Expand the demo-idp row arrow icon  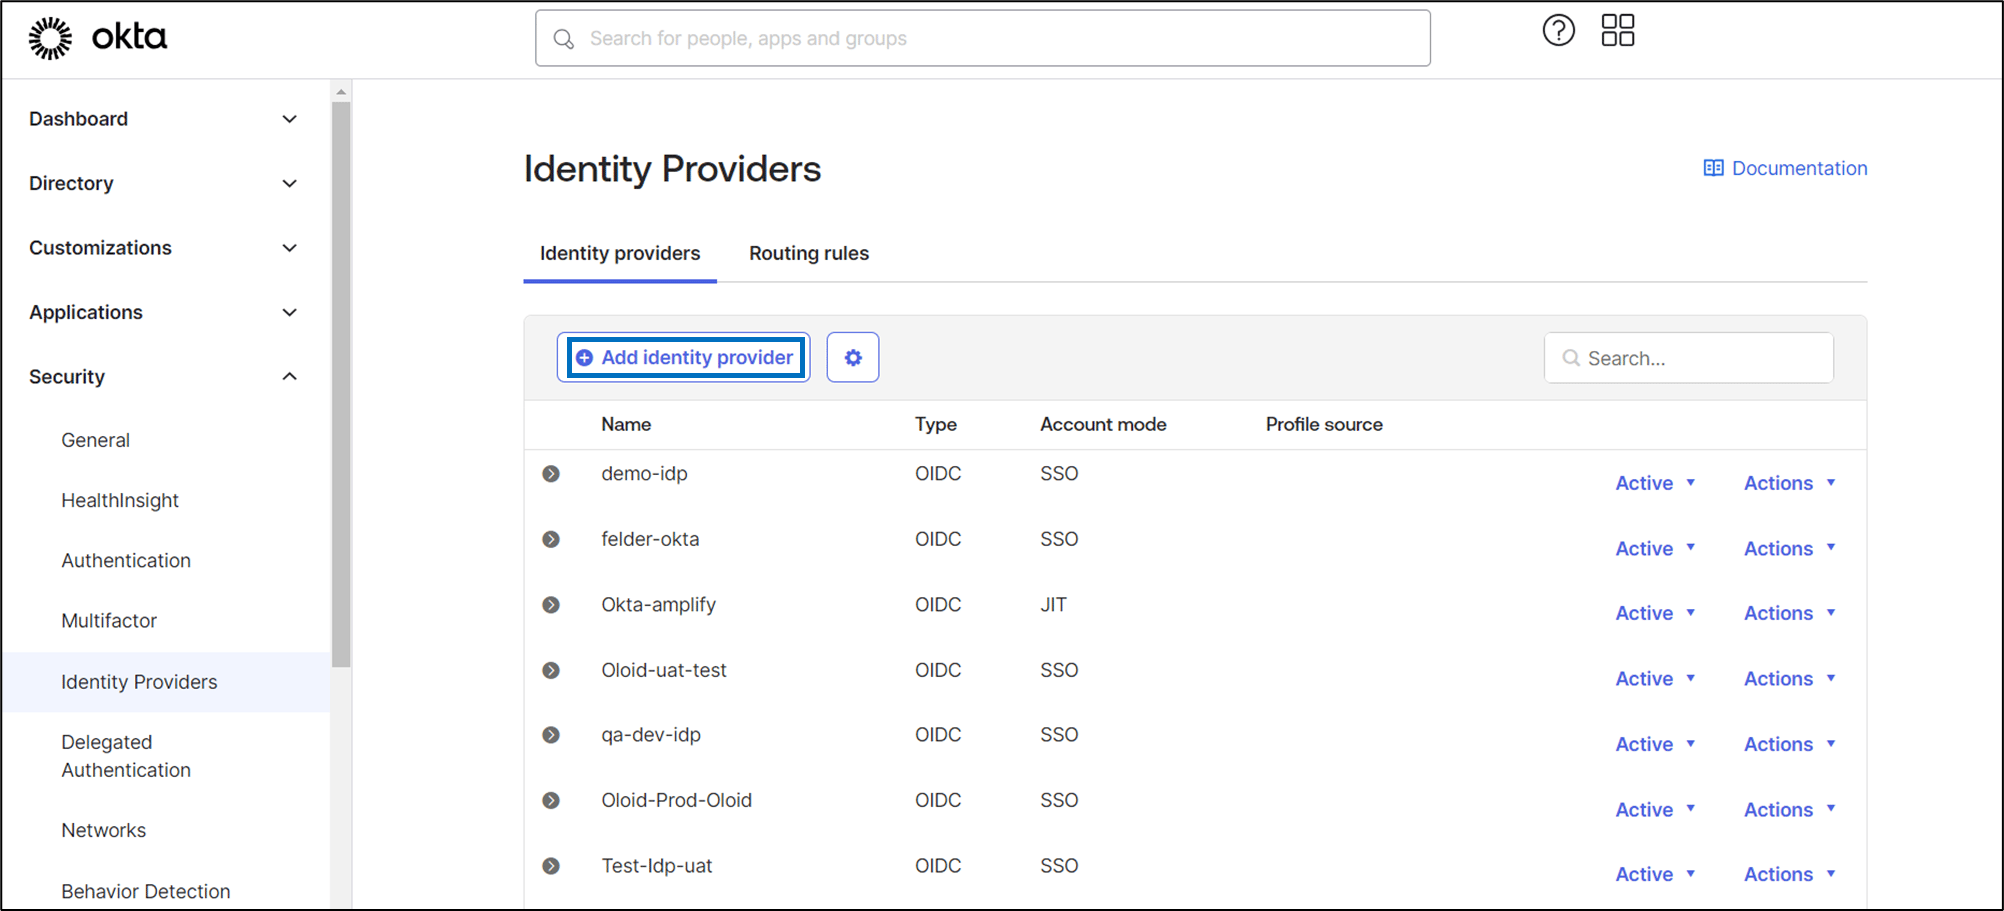coord(551,474)
